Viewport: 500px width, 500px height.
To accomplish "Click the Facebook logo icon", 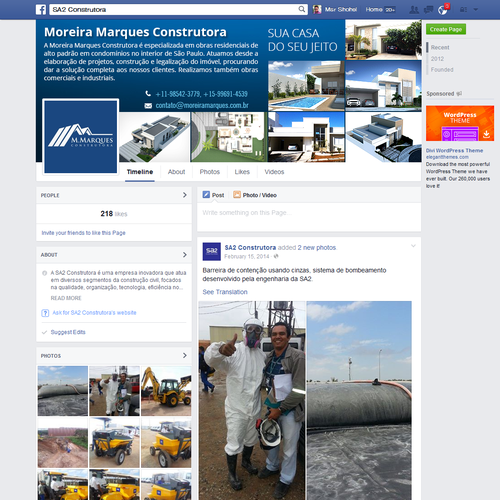I will [x=41, y=9].
